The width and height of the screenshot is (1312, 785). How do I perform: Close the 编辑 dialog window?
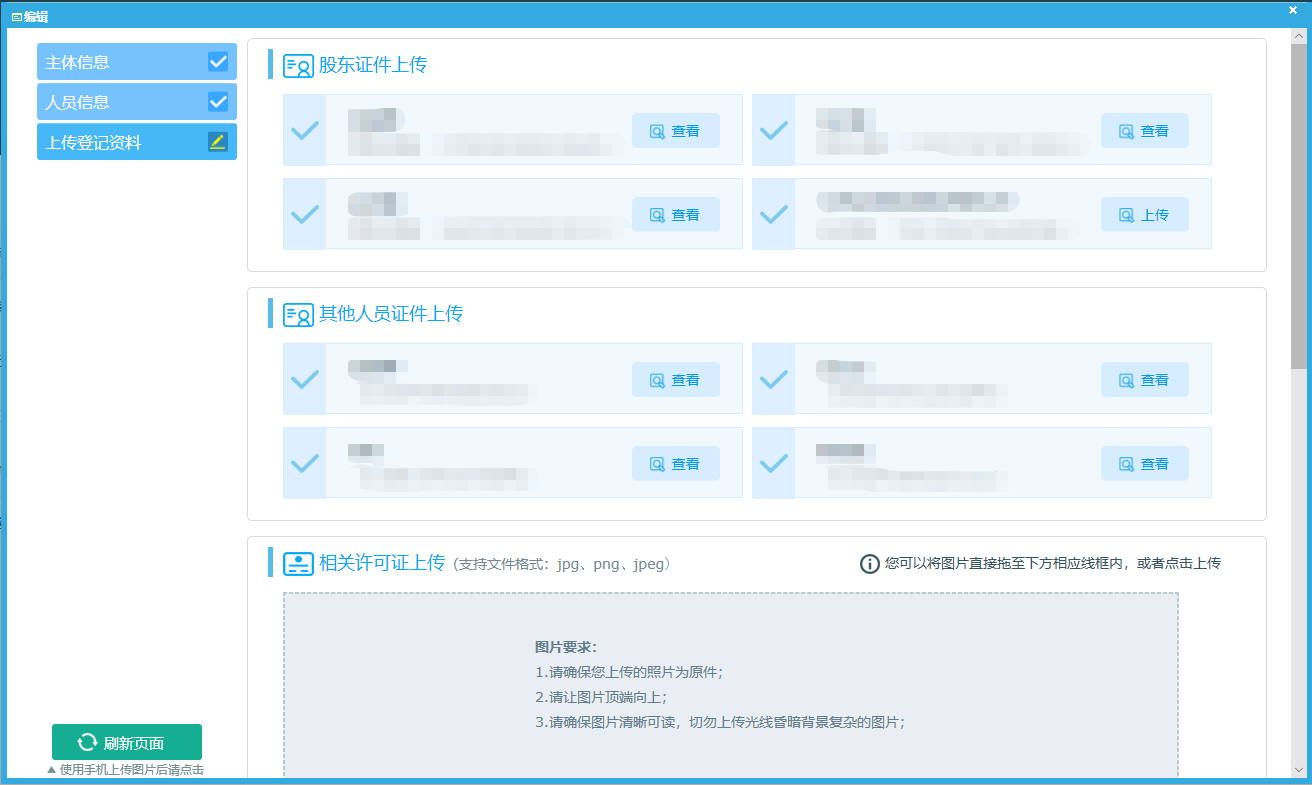click(x=1292, y=10)
